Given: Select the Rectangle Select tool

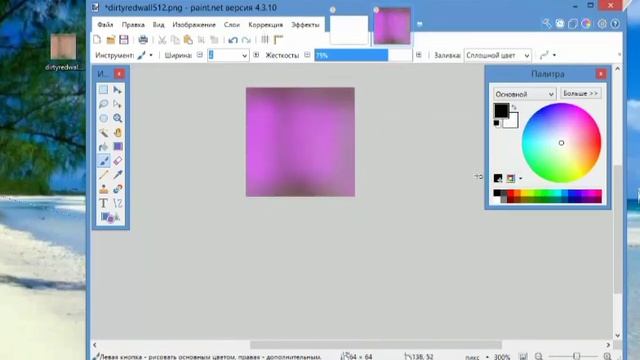Looking at the screenshot, I should [103, 90].
